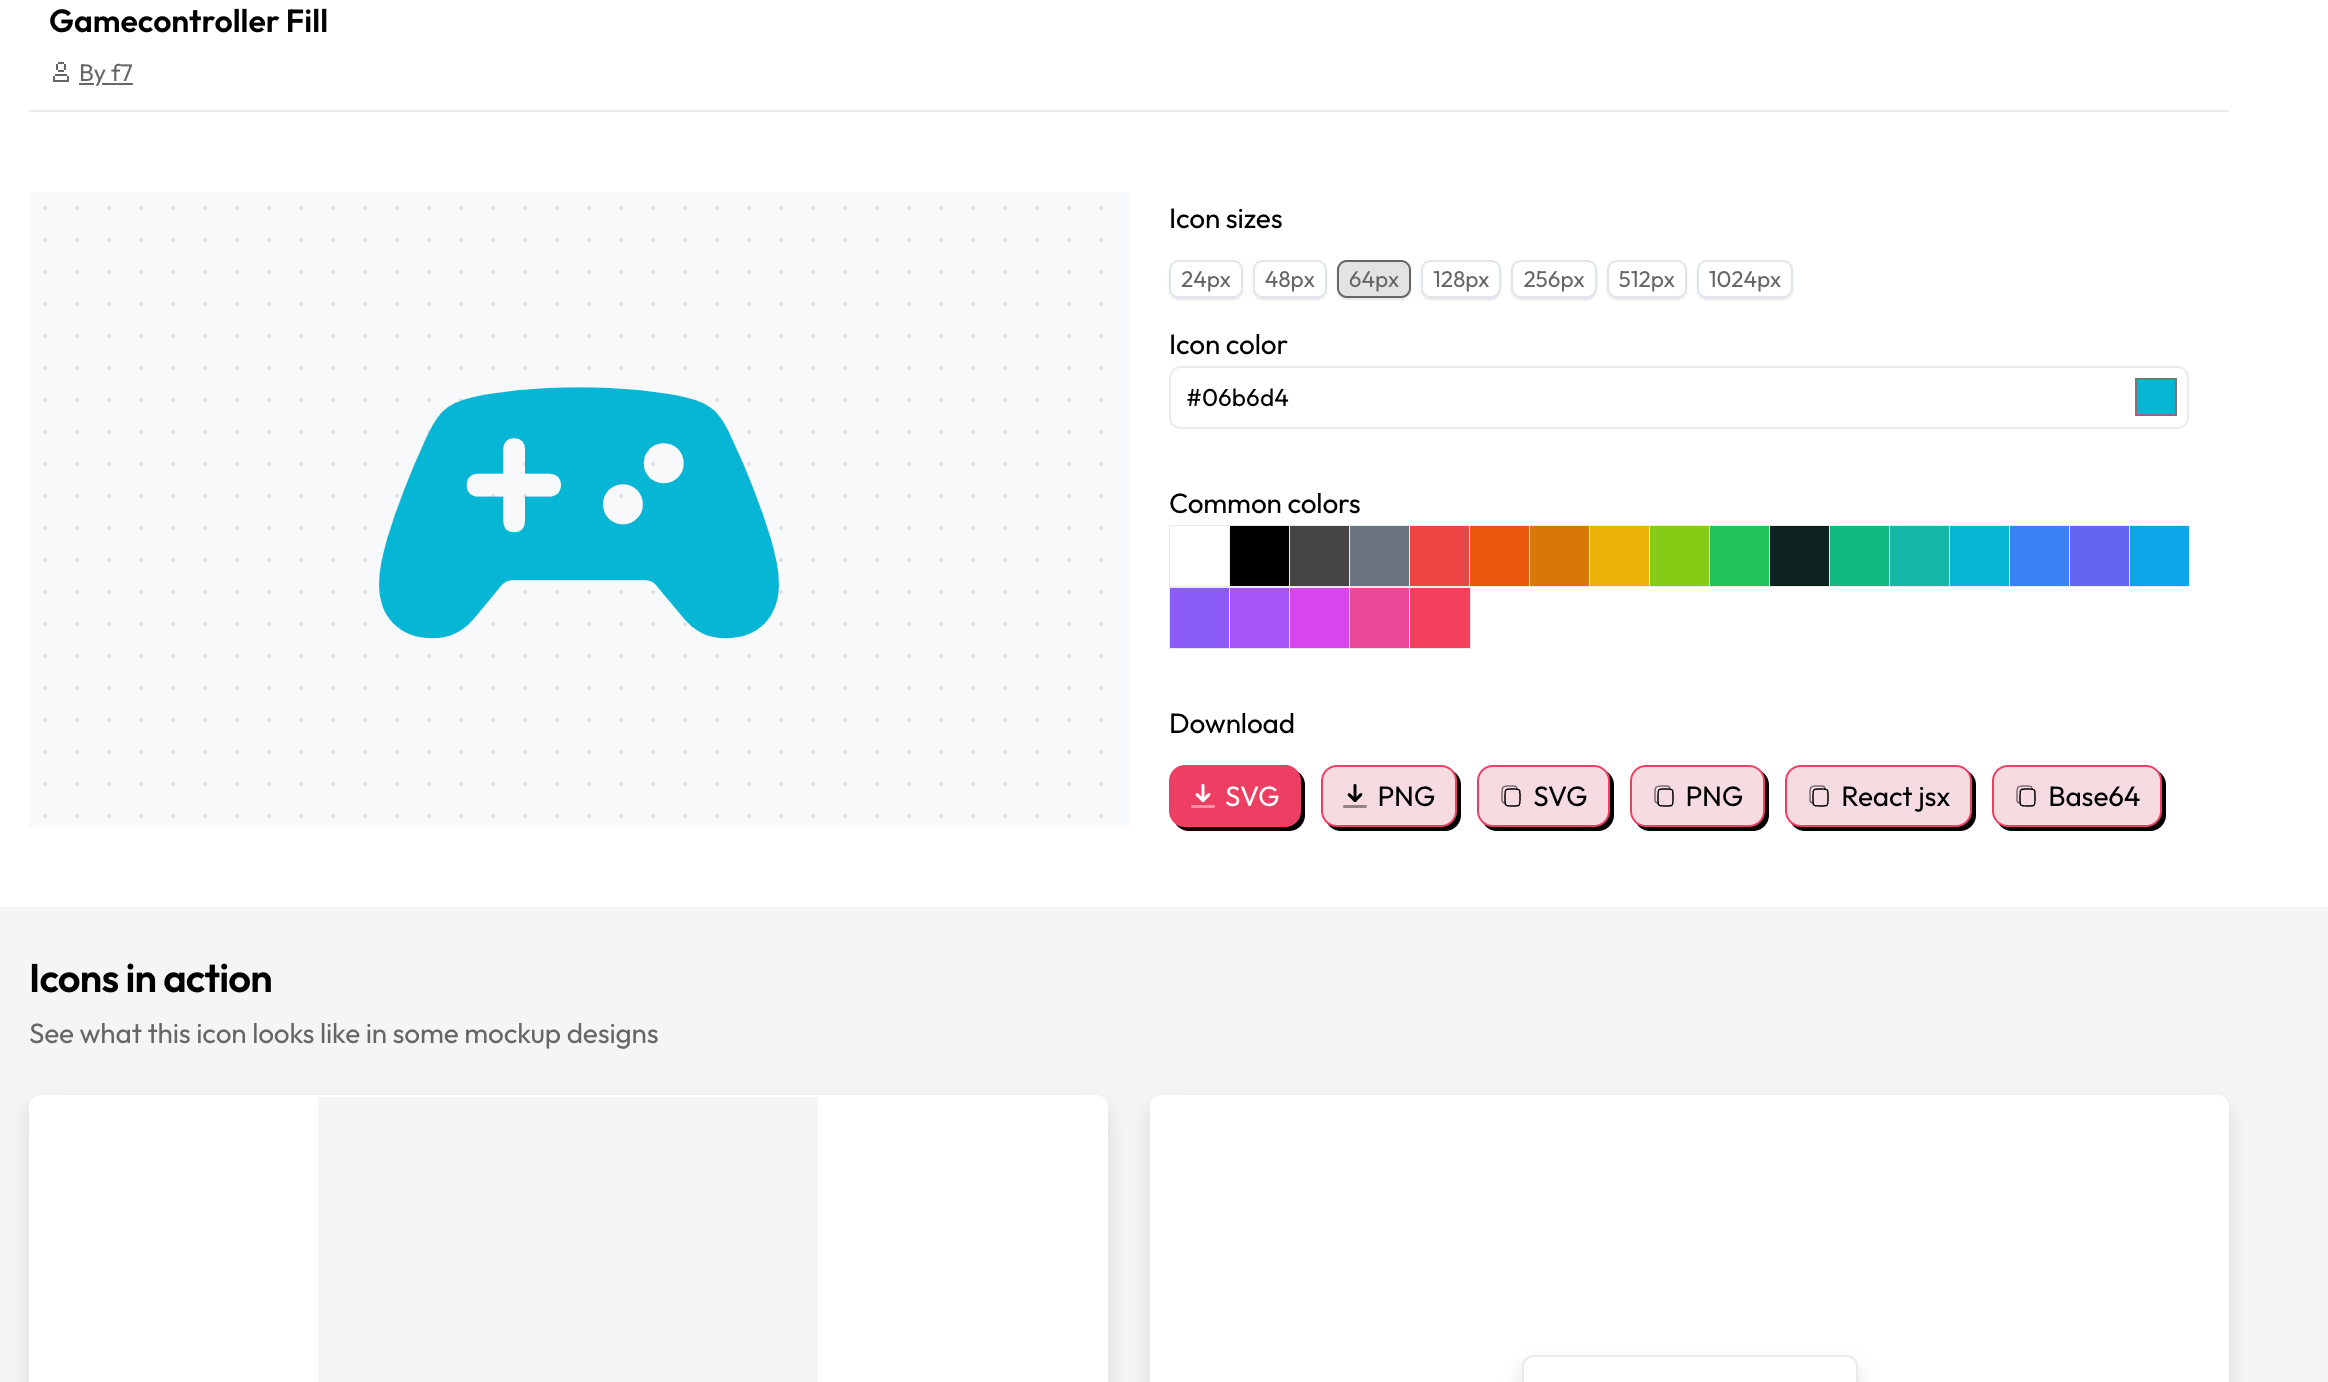Copy the PNG image to clipboard
The image size is (2328, 1382).
pos(1698,796)
